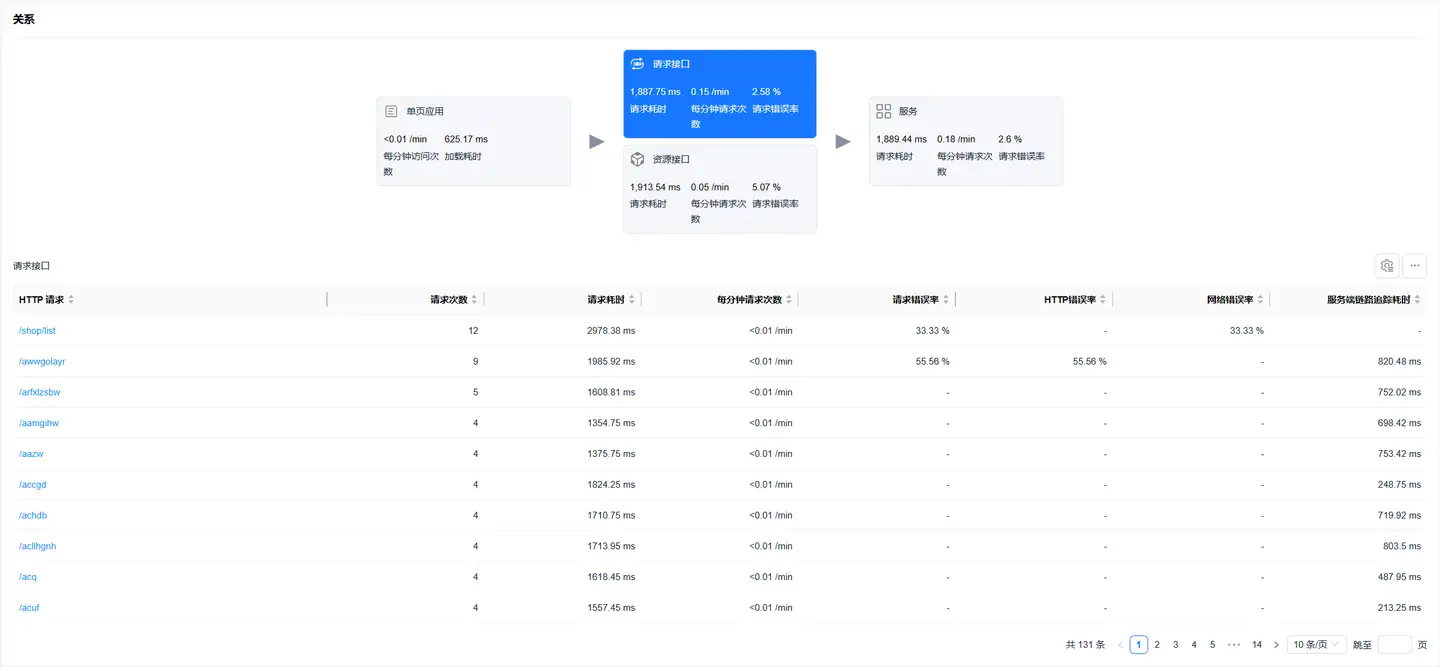Image resolution: width=1440 pixels, height=667 pixels.
Task: Open the /awwgolayr request link
Action: [42, 361]
